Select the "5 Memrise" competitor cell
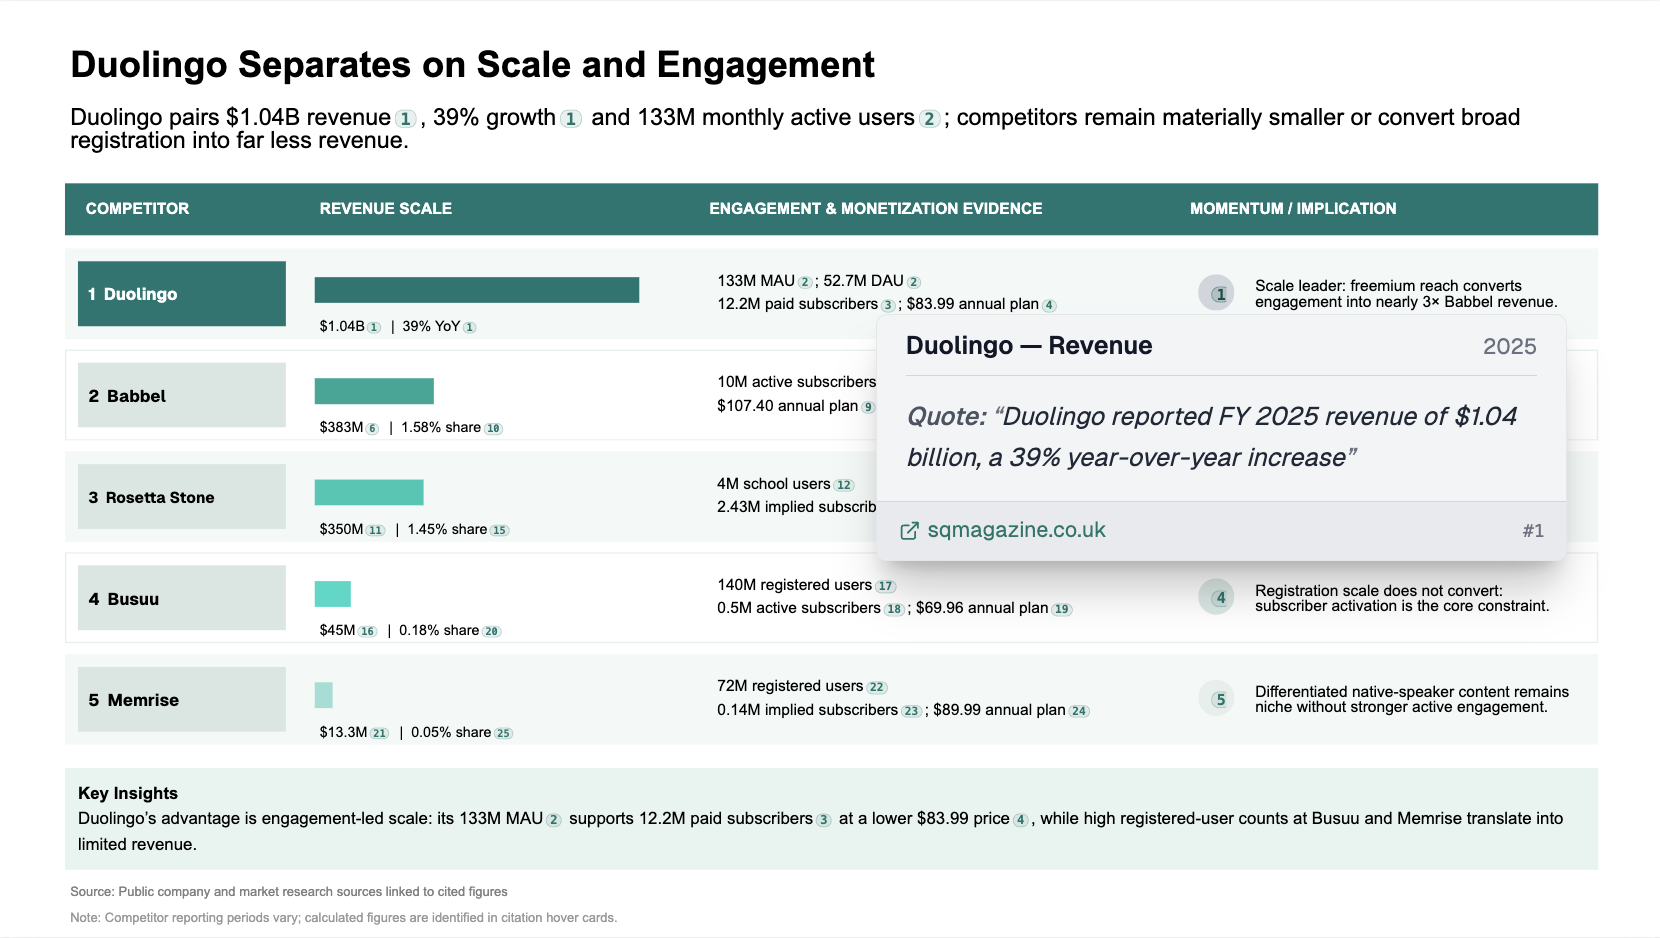 (182, 699)
